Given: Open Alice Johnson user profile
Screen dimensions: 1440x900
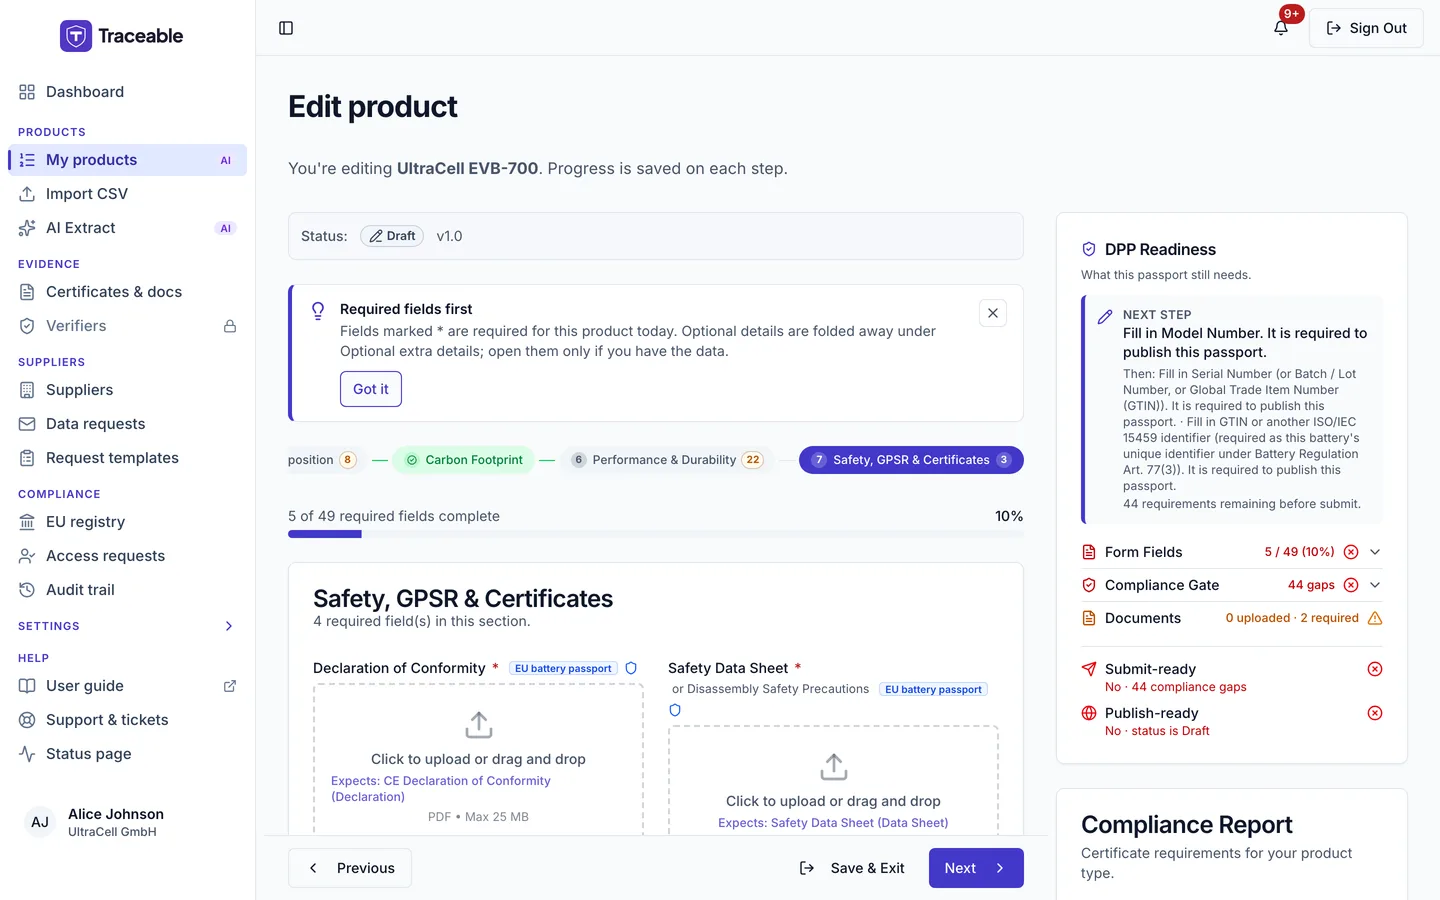Looking at the screenshot, I should 127,822.
